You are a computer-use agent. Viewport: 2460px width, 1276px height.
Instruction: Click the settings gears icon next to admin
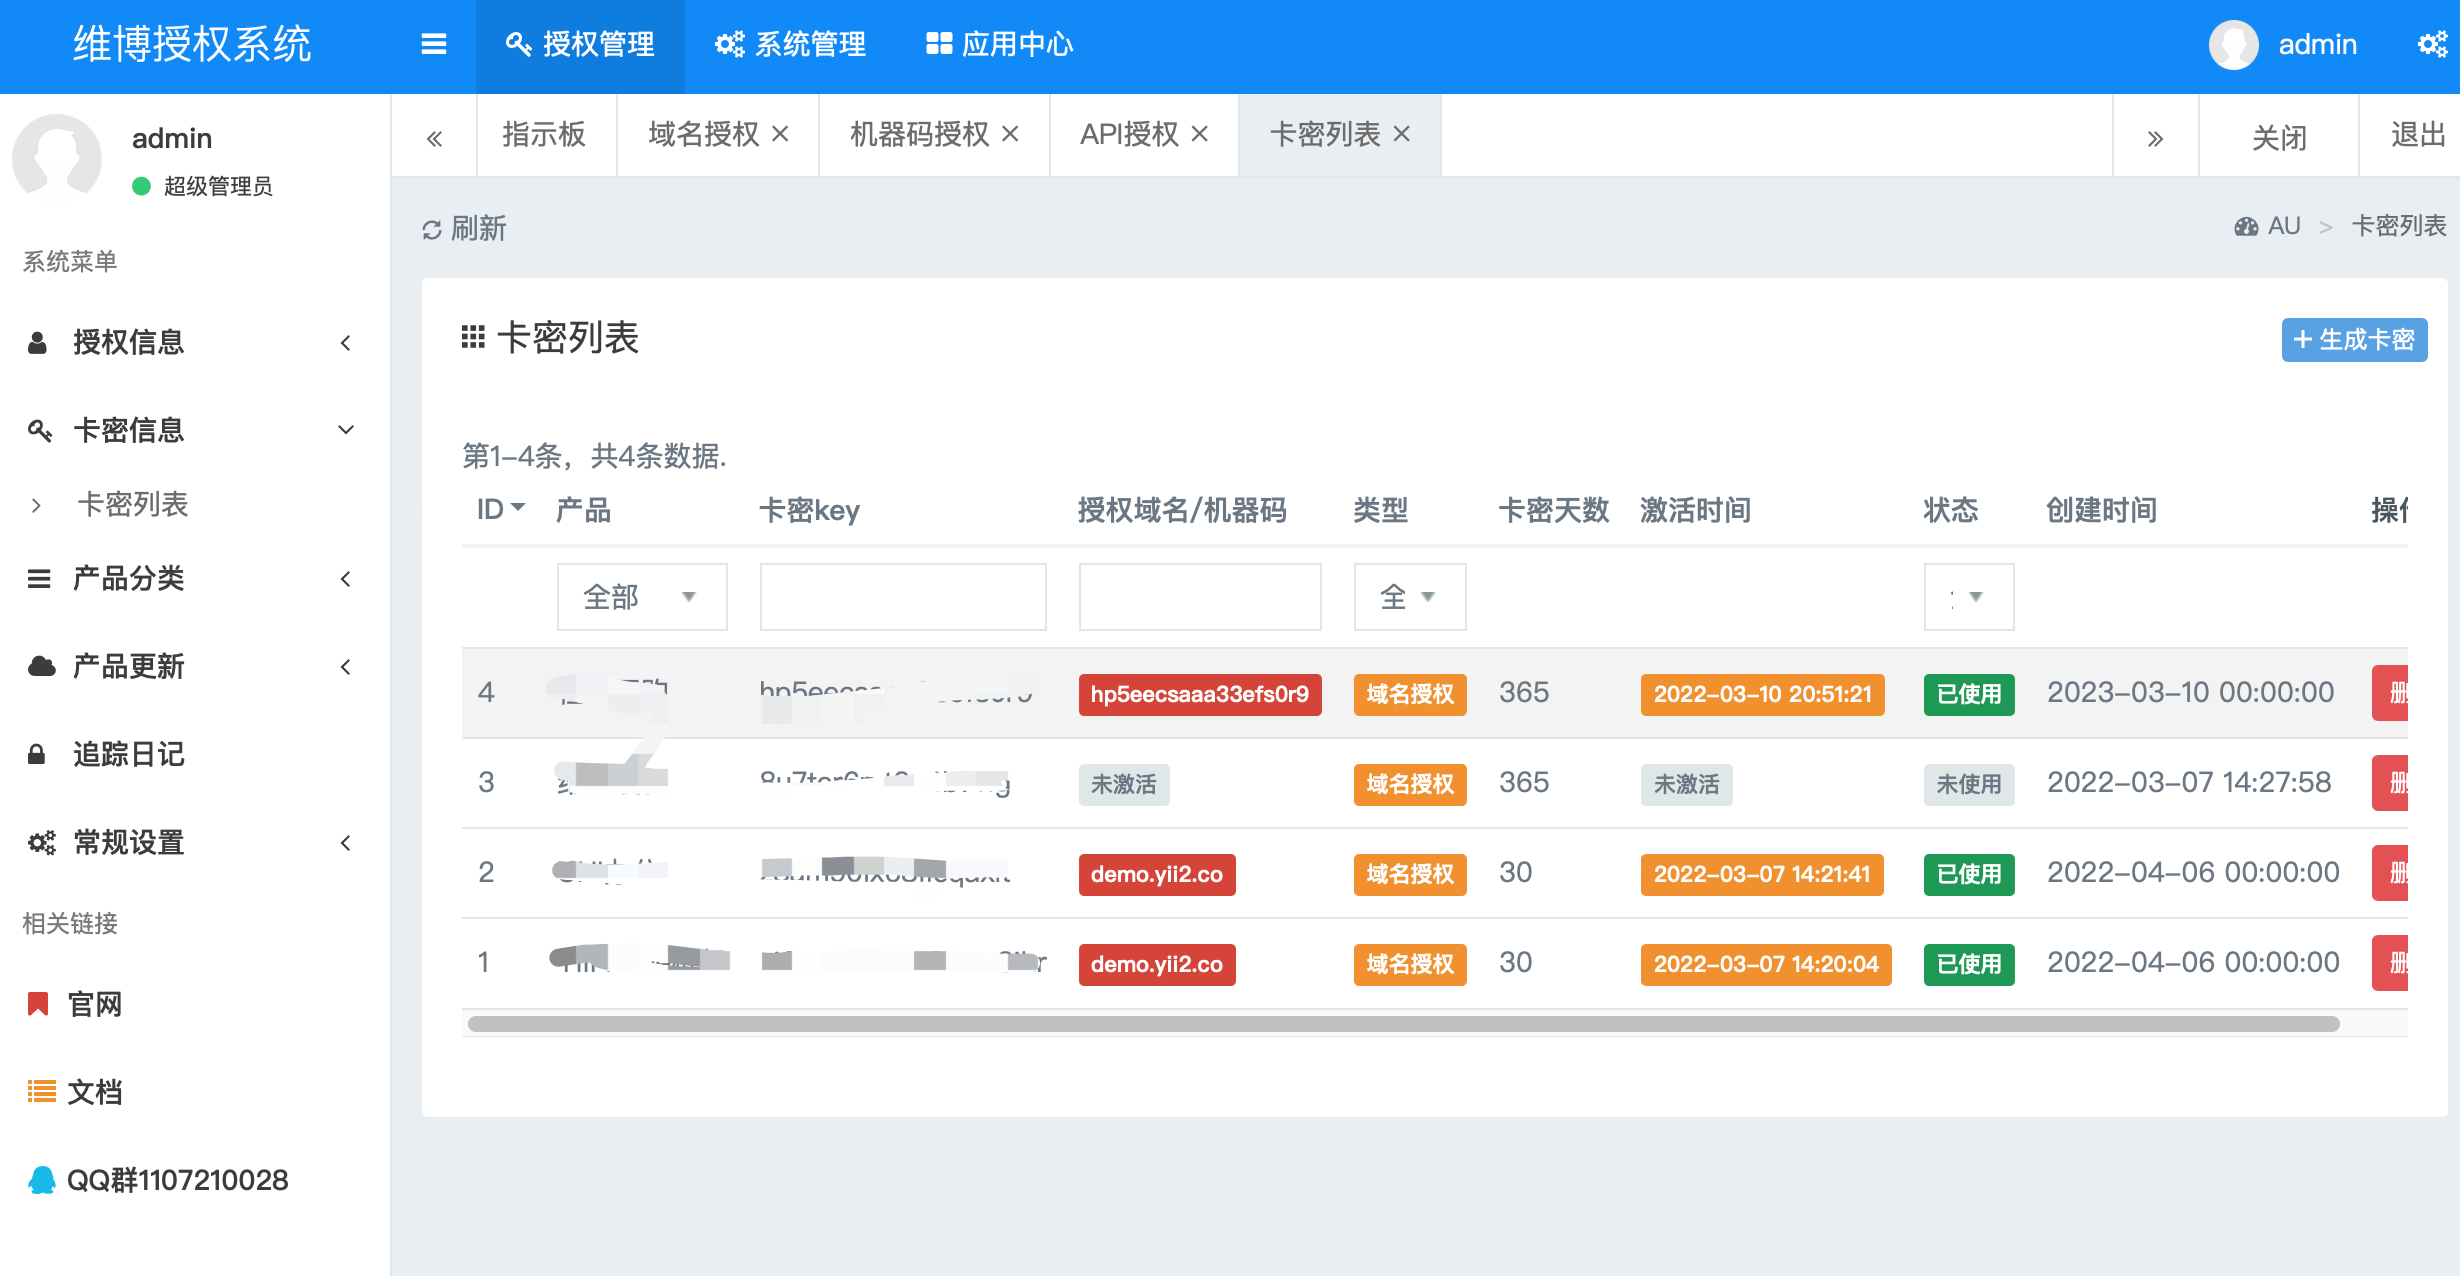tap(2431, 44)
